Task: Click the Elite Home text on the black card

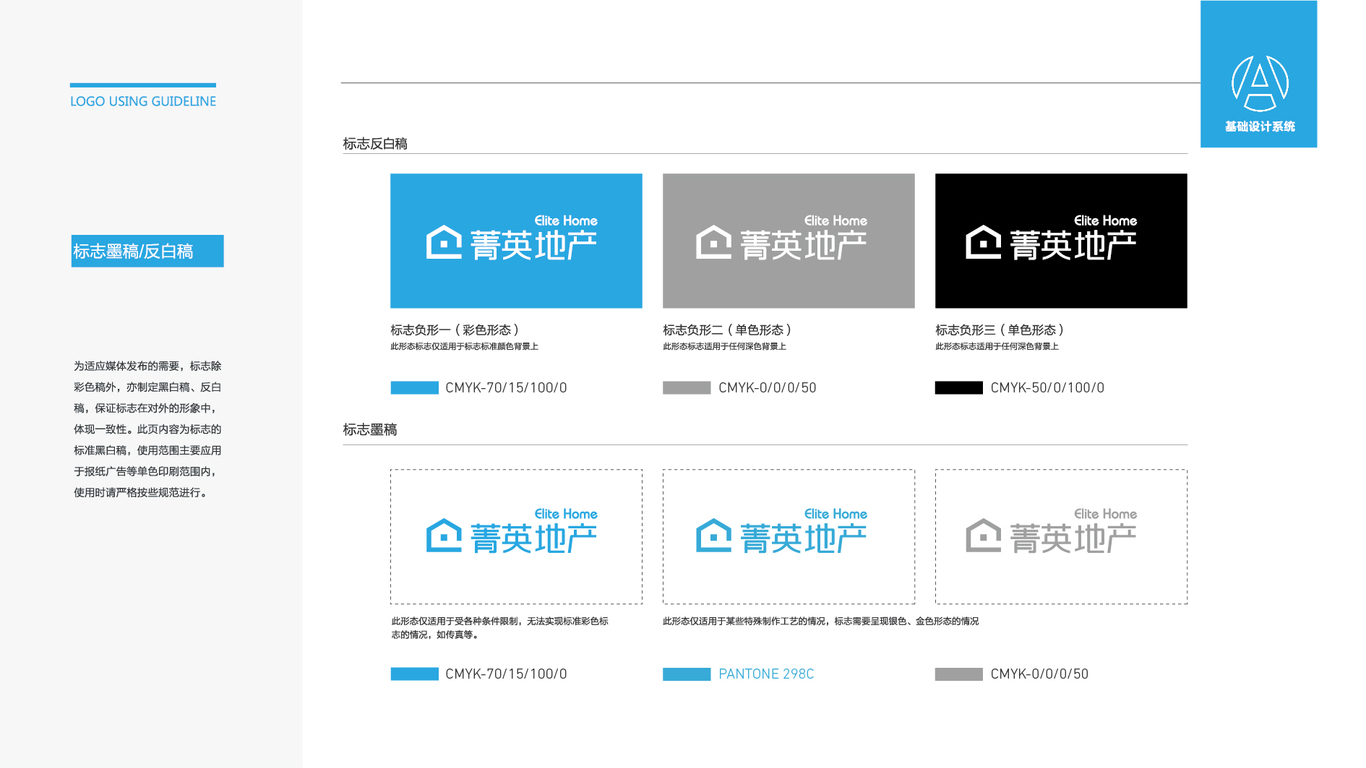Action: (x=1105, y=220)
